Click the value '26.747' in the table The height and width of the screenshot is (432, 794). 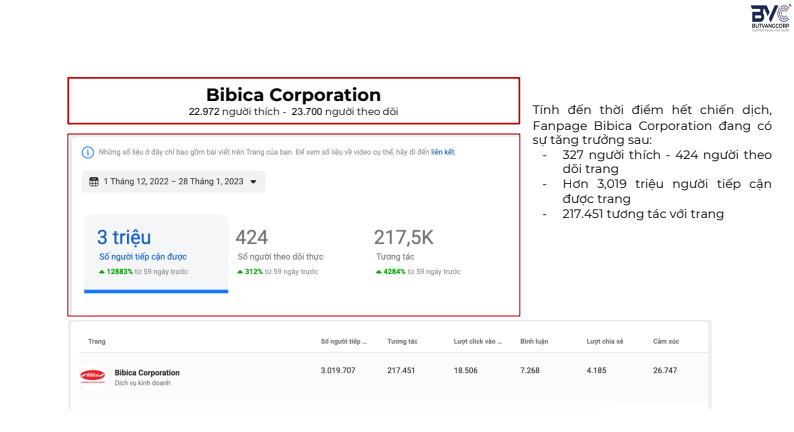point(665,370)
